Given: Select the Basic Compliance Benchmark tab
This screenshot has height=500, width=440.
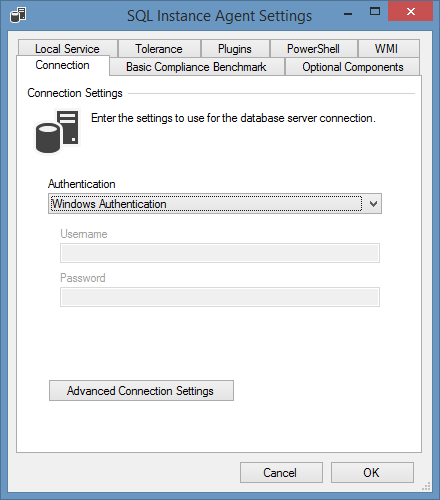Looking at the screenshot, I should pyautogui.click(x=197, y=67).
